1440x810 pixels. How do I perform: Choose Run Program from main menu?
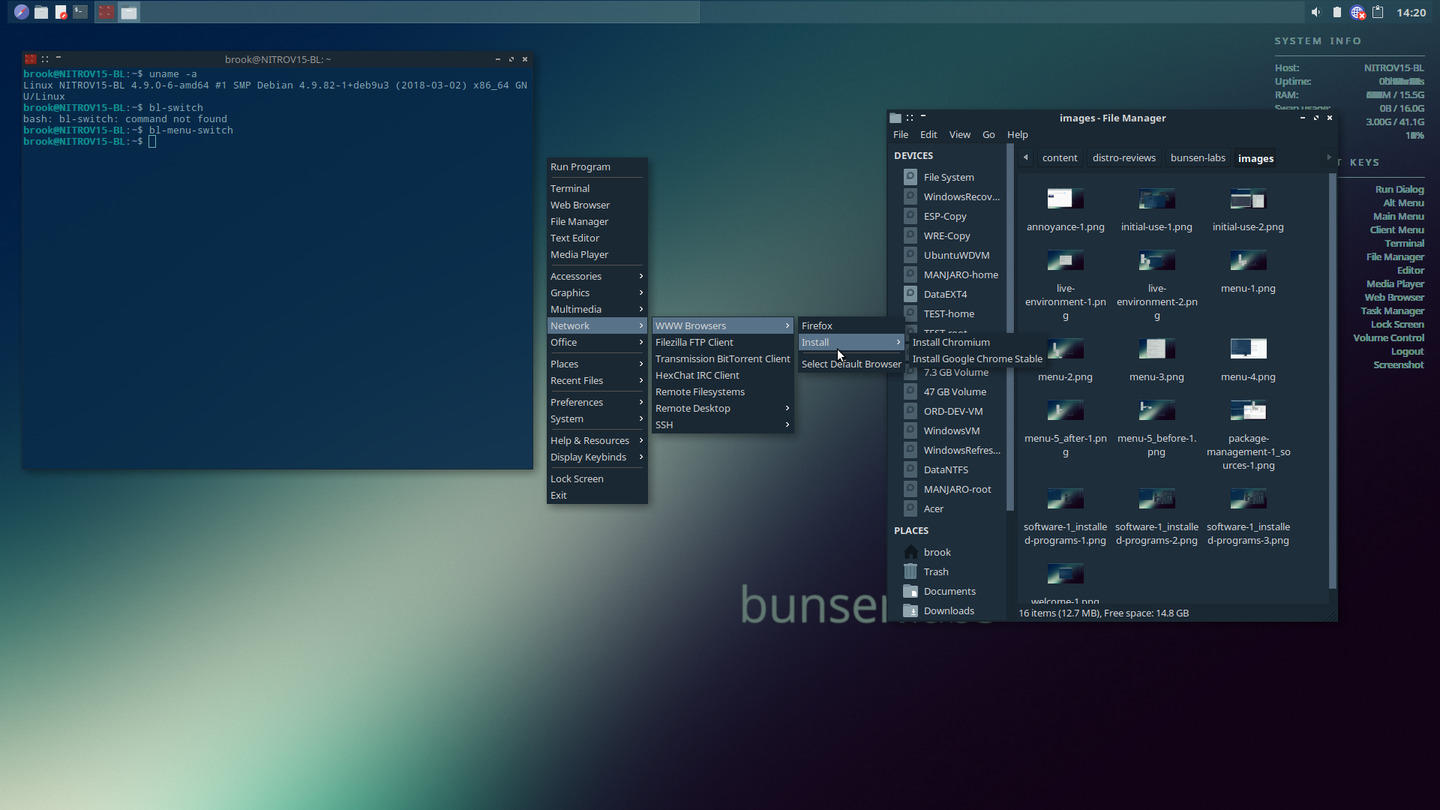(597, 167)
